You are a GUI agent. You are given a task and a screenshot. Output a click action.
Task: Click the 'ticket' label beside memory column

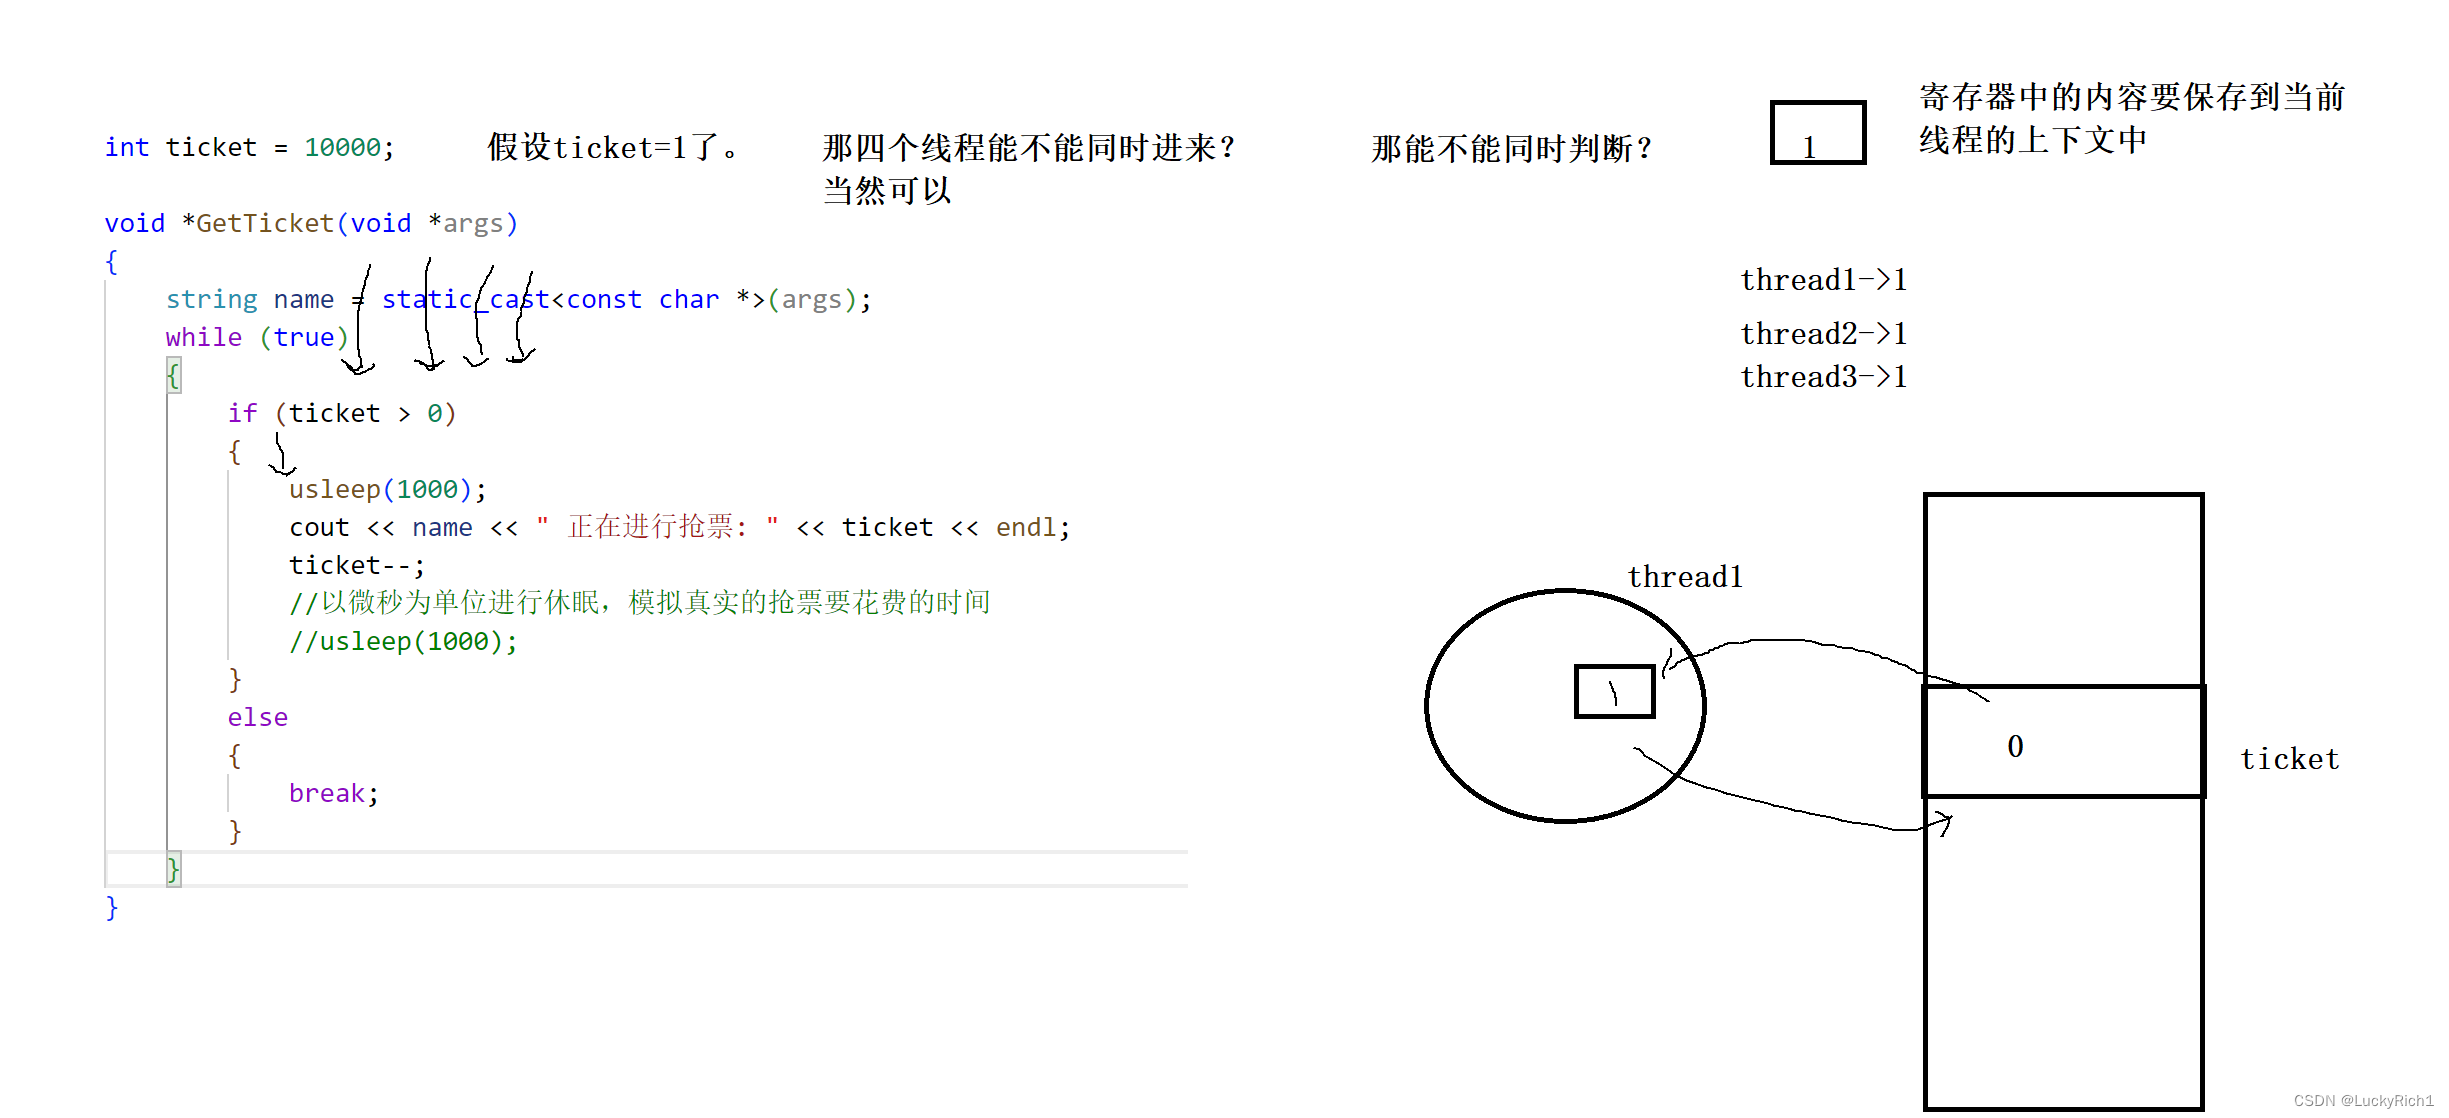(x=2290, y=759)
